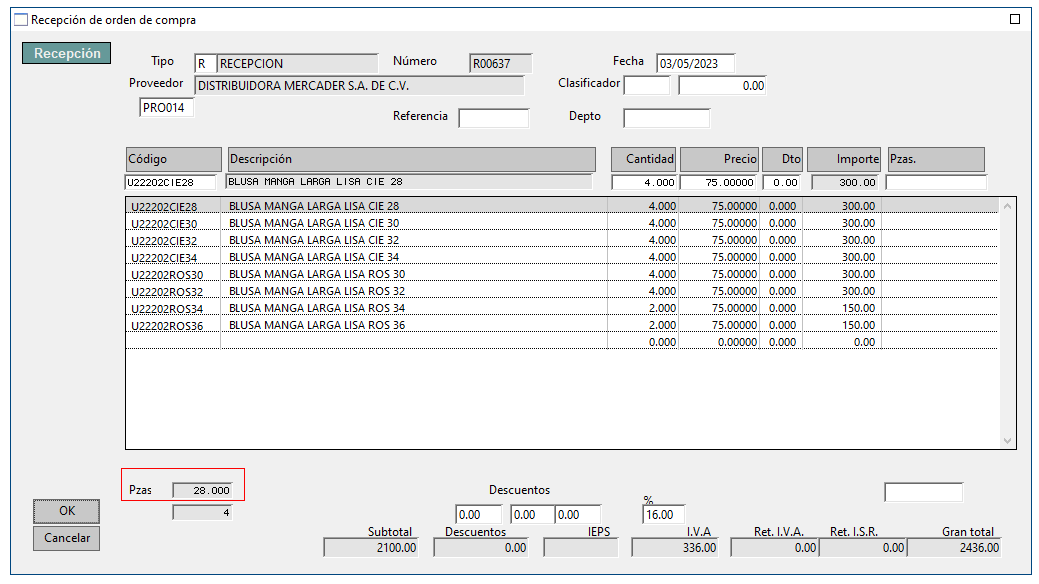Select row U22202ROS34 in the list
Screen dimensions: 1039x584
click(x=562, y=308)
